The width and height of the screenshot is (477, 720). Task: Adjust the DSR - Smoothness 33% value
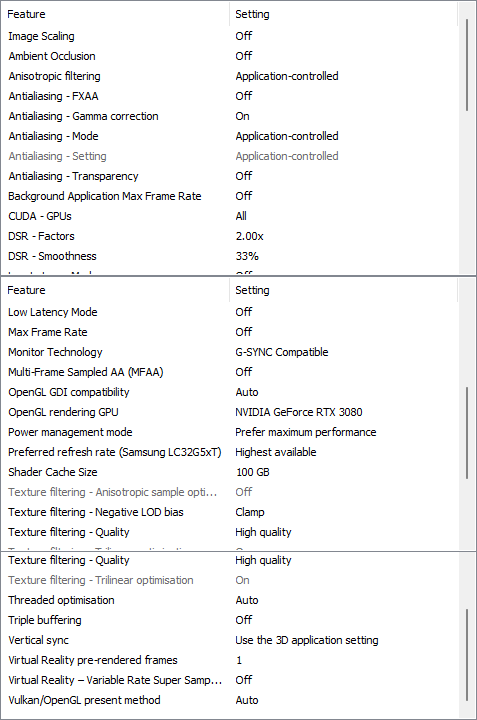[x=247, y=256]
